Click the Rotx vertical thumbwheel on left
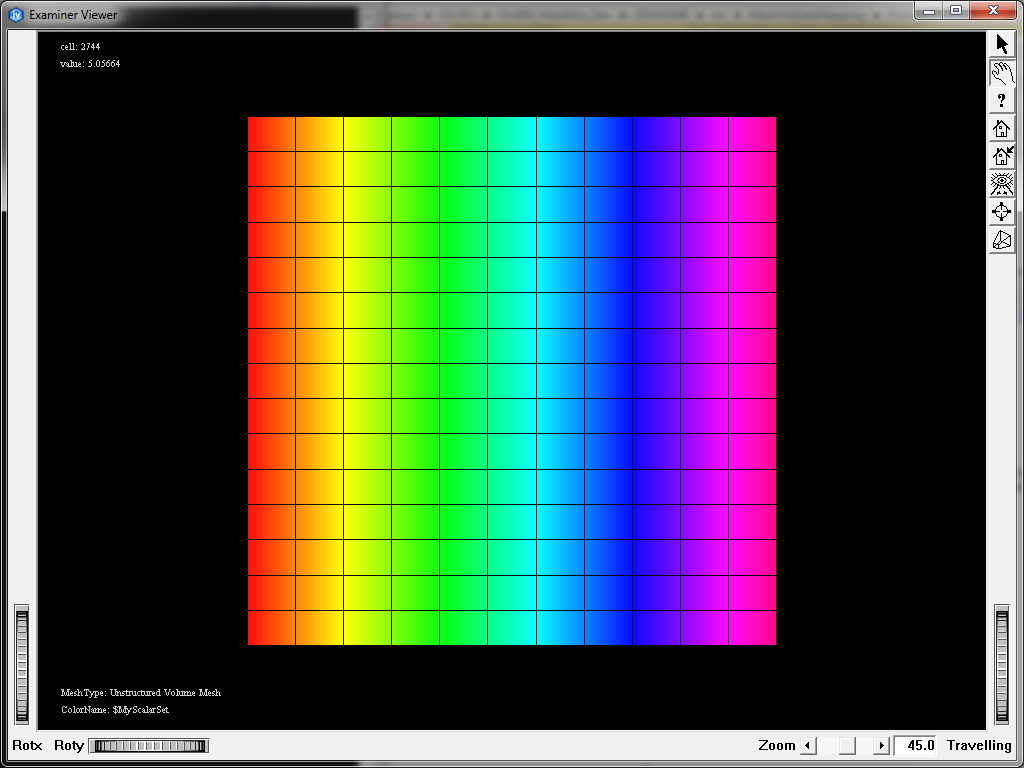The height and width of the screenshot is (768, 1024). point(22,664)
